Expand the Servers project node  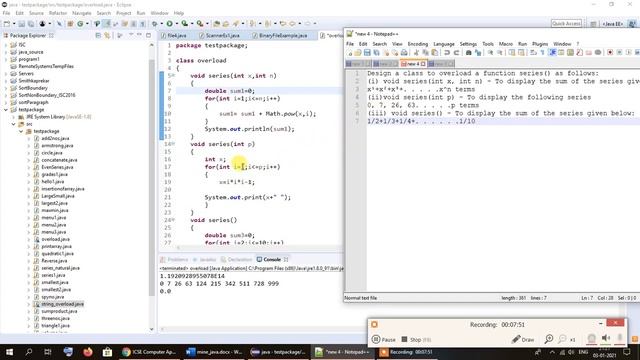tap(6, 73)
